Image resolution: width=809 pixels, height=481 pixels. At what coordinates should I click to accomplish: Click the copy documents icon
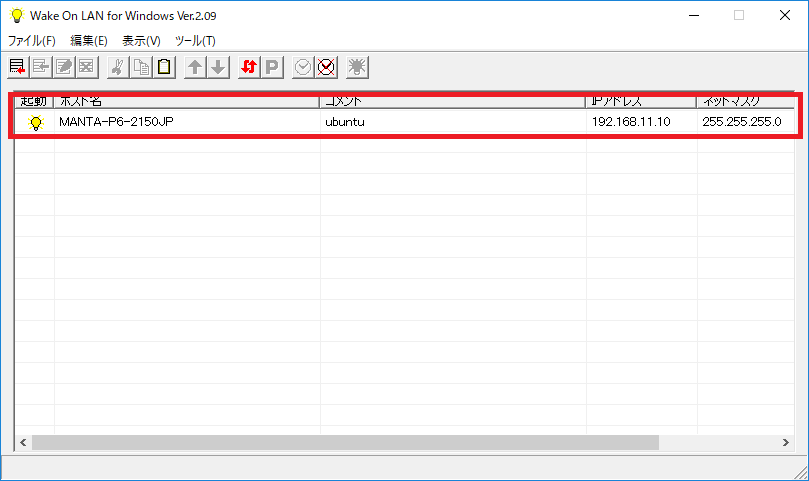pyautogui.click(x=141, y=67)
